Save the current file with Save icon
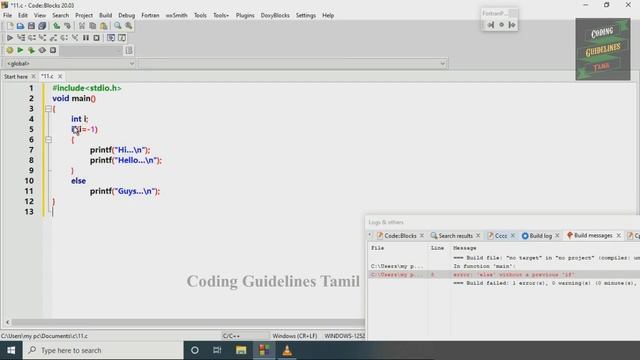 31,26
